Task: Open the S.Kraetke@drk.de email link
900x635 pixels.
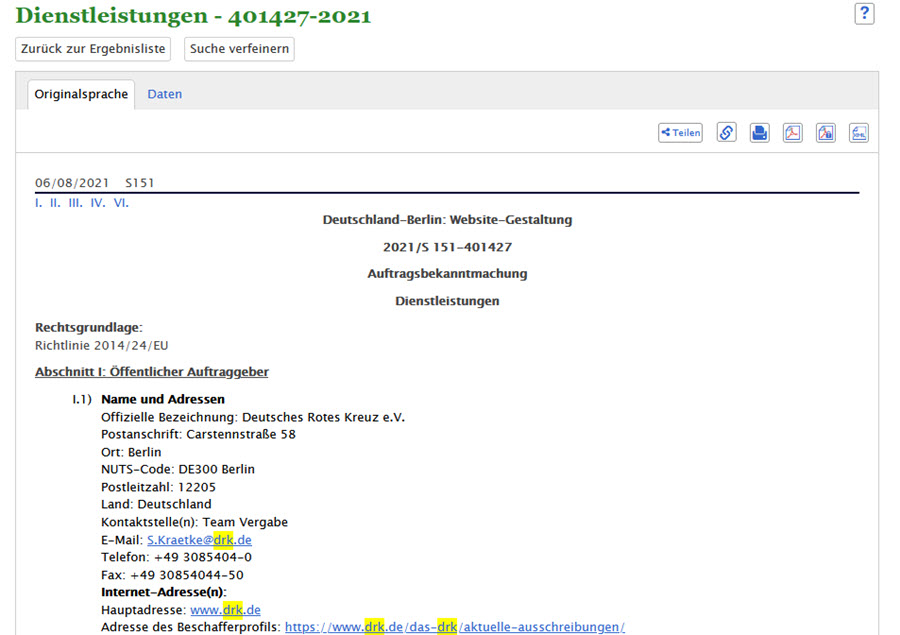Action: click(x=199, y=540)
